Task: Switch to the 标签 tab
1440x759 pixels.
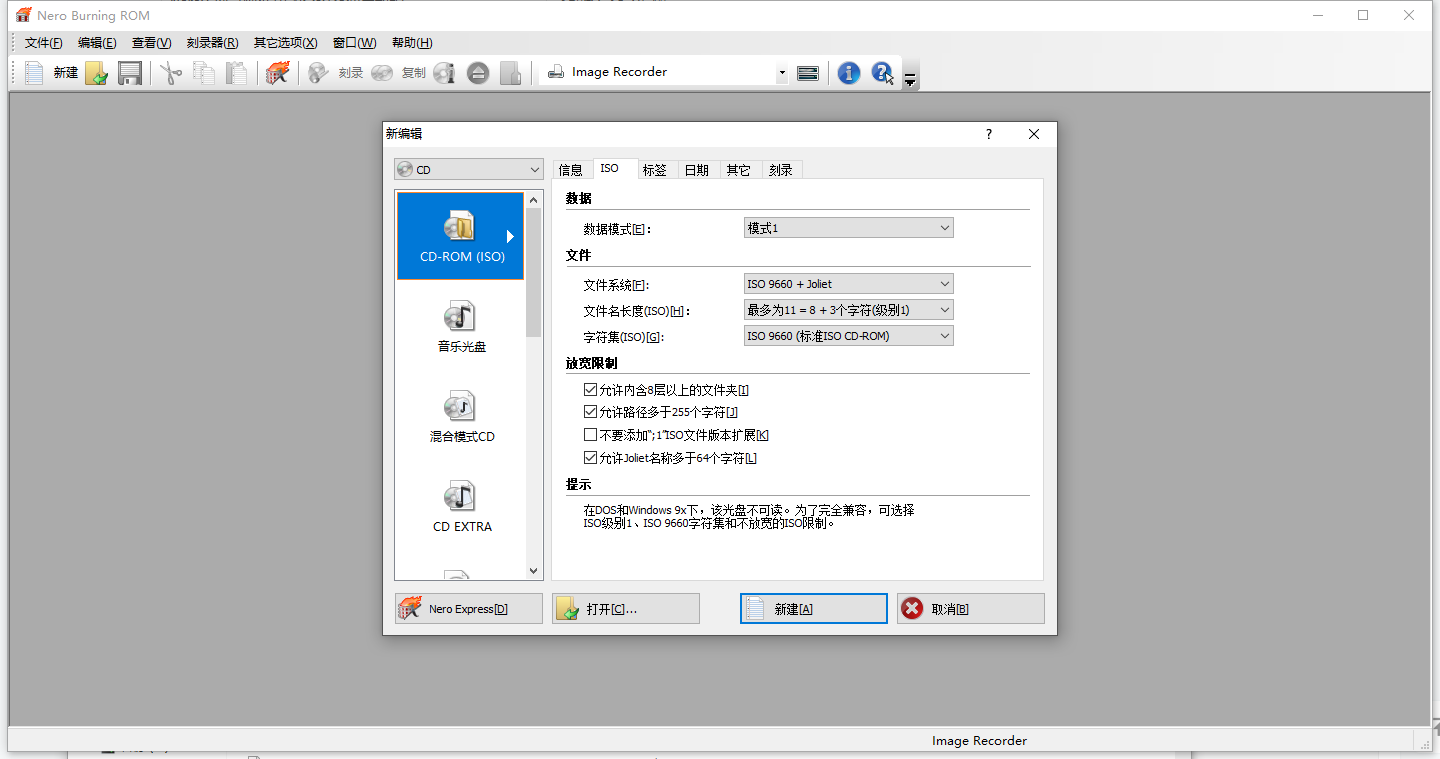Action: click(x=655, y=170)
